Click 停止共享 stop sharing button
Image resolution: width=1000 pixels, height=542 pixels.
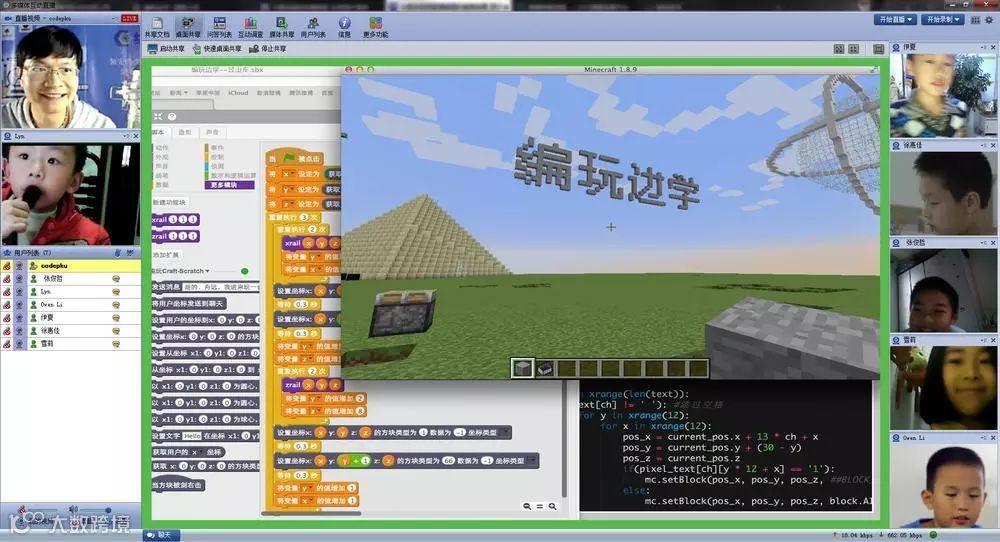tap(268, 48)
